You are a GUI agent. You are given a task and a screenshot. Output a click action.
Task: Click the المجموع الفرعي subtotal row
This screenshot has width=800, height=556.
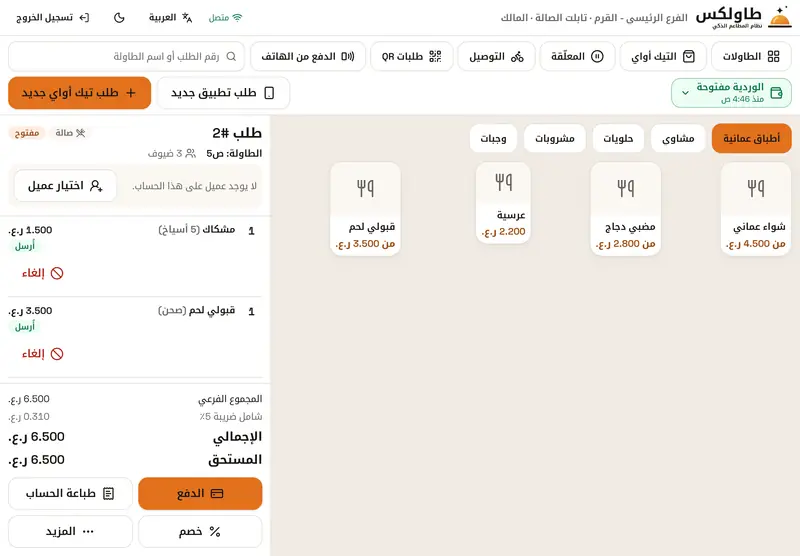(135, 399)
